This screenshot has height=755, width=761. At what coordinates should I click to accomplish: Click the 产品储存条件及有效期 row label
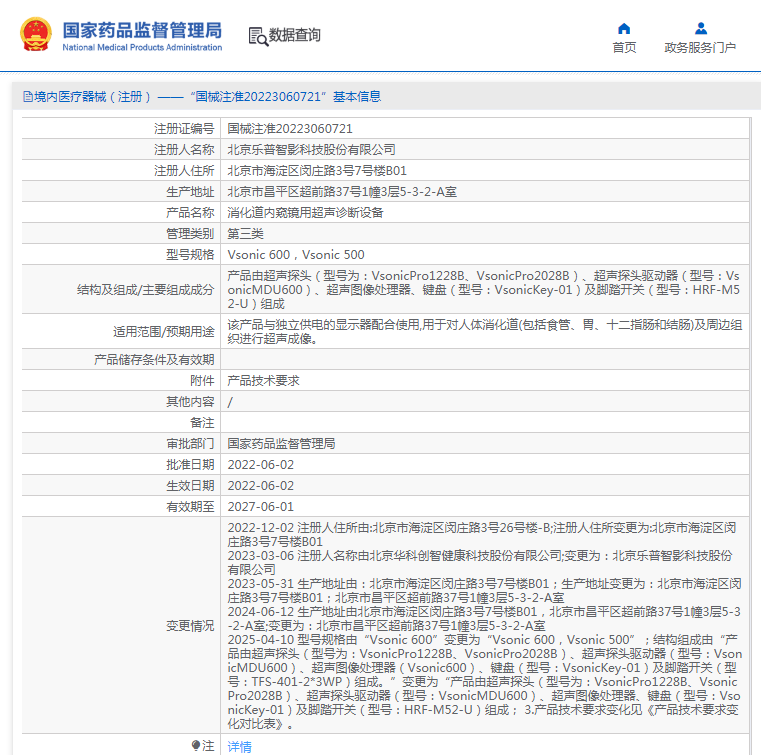tap(154, 360)
